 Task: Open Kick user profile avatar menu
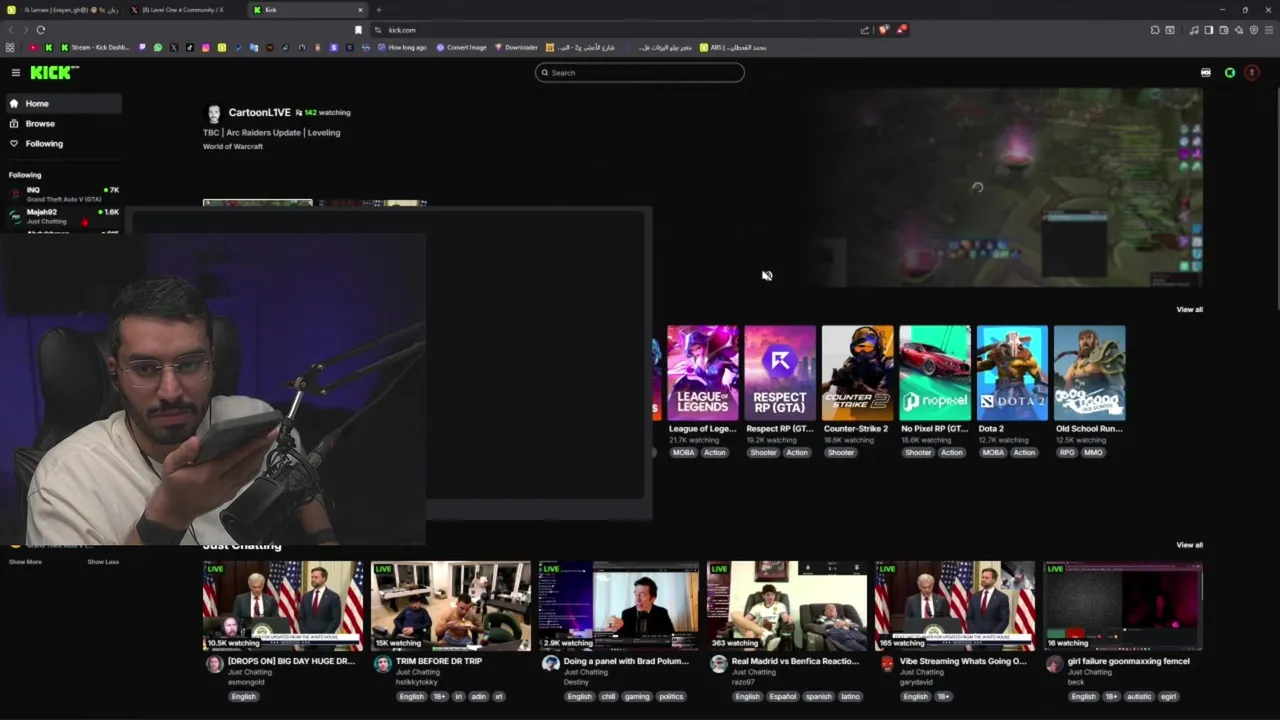click(1252, 73)
